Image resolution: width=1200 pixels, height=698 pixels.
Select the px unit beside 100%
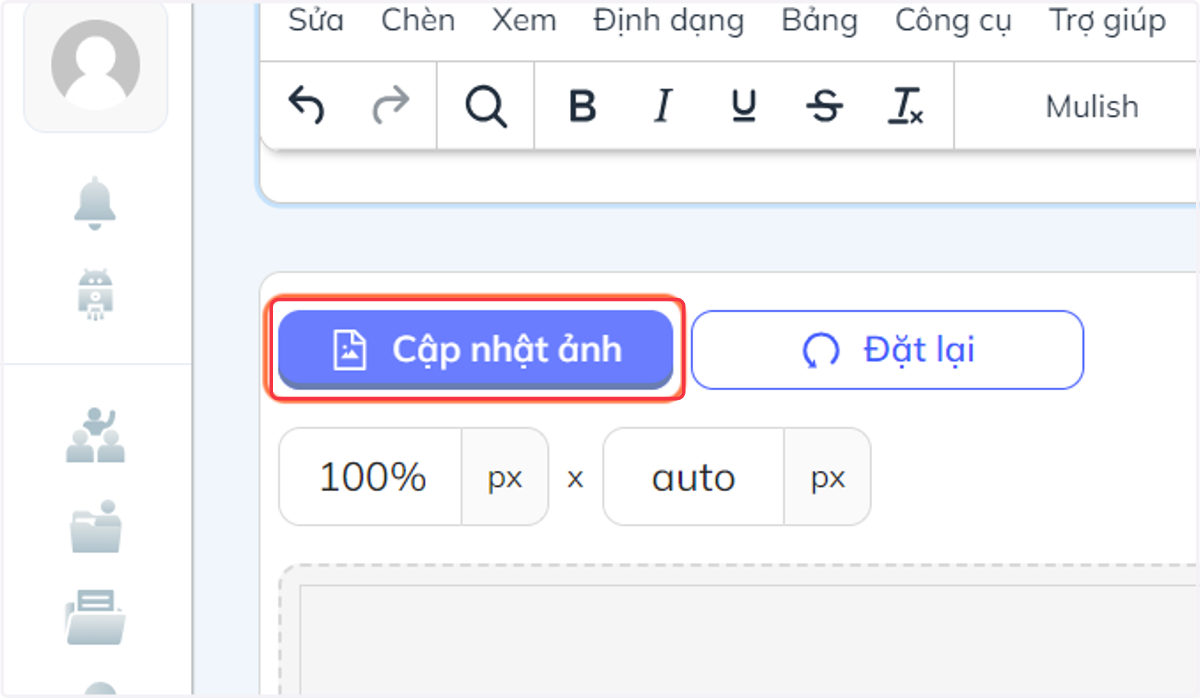[505, 477]
